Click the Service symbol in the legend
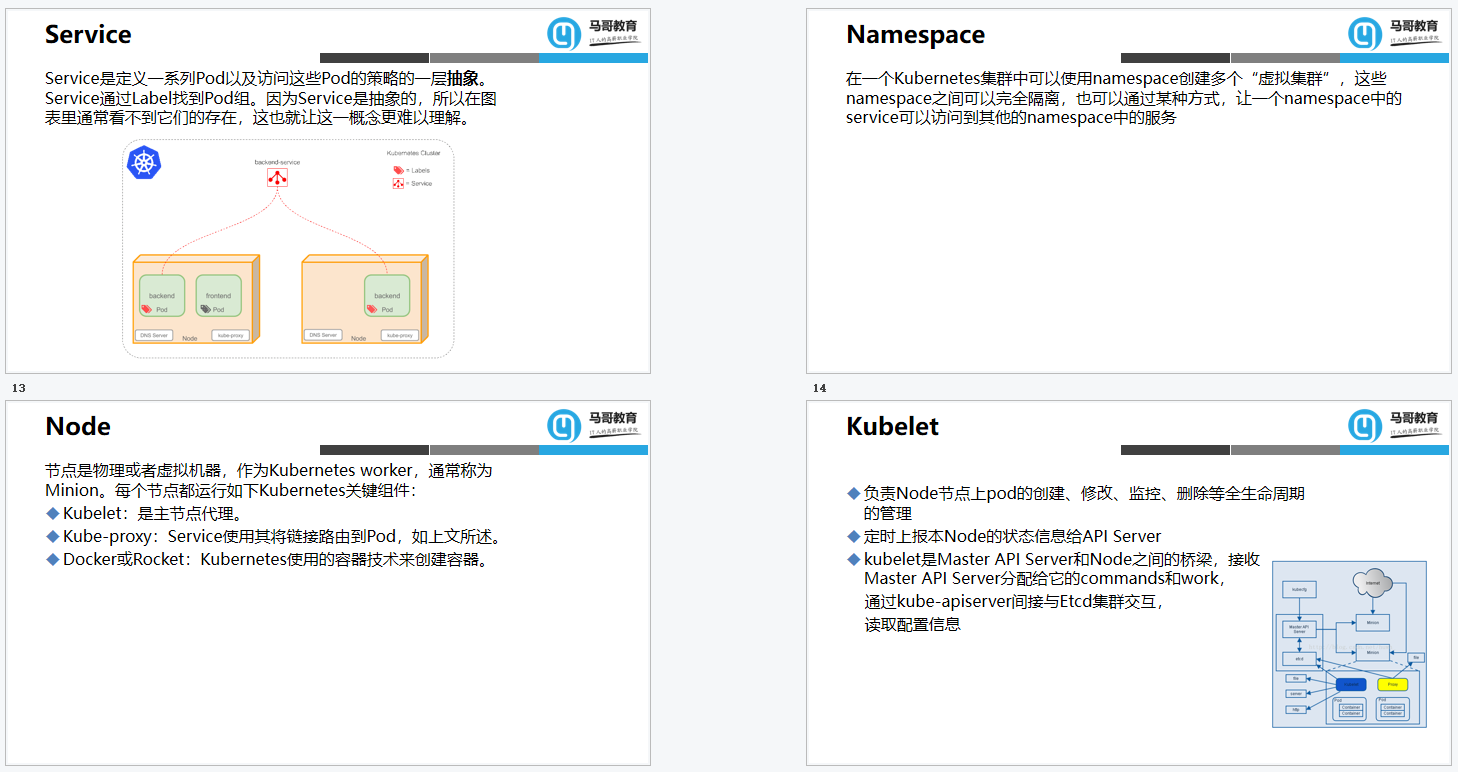1458x772 pixels. click(x=398, y=183)
